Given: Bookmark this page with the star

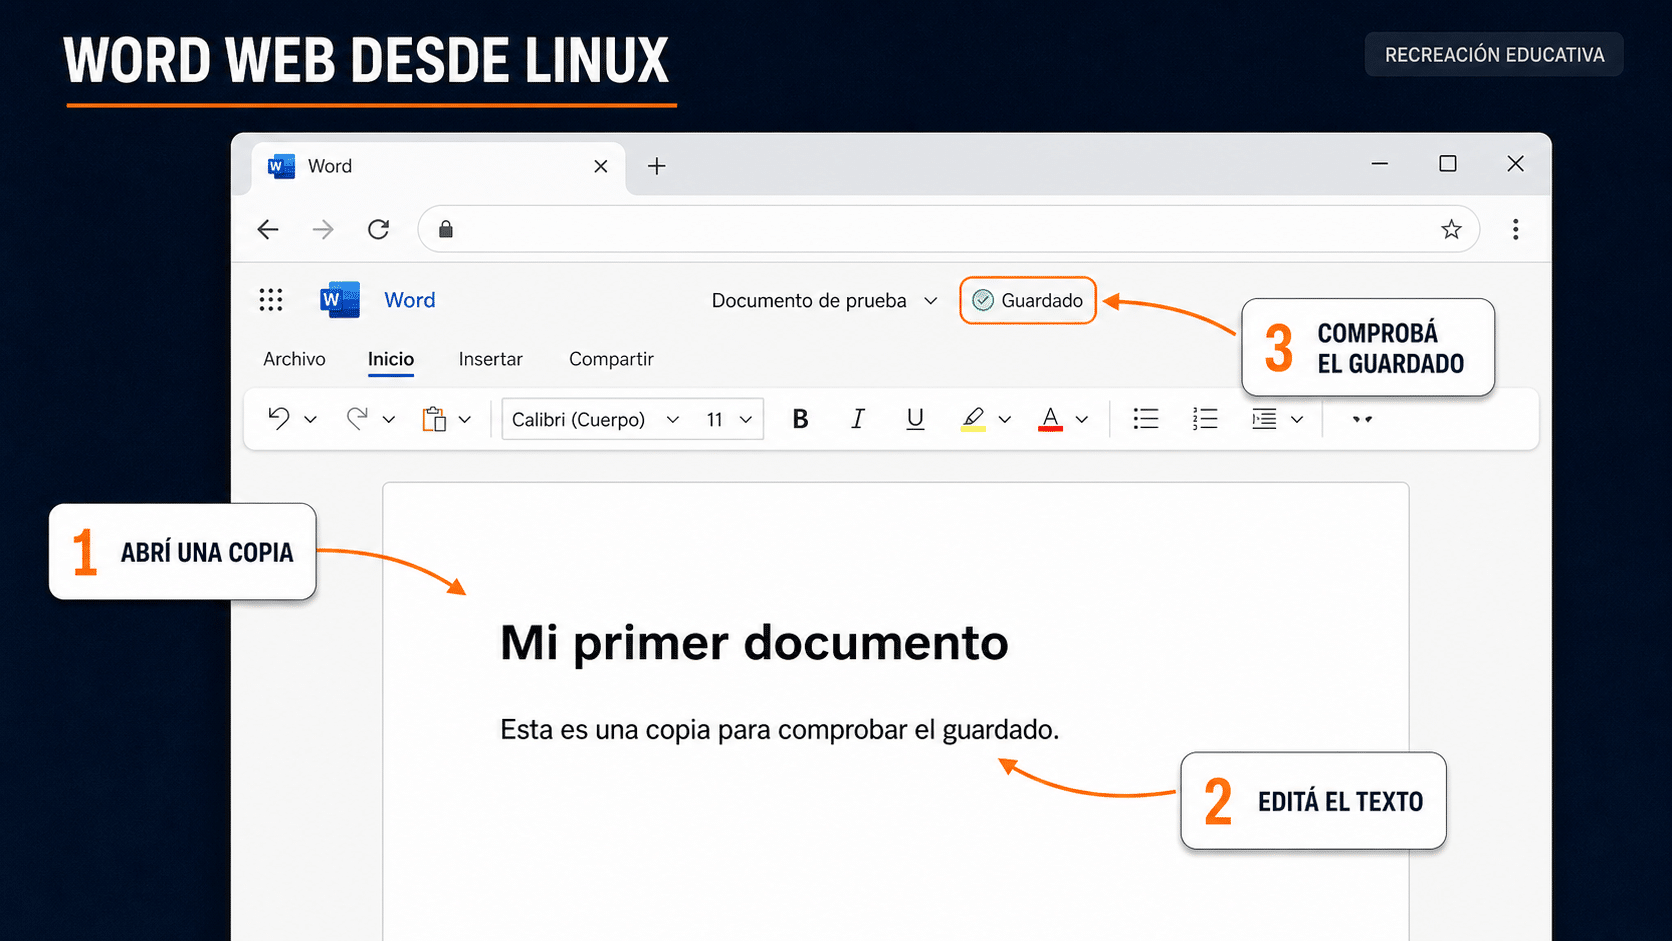Looking at the screenshot, I should (1451, 230).
